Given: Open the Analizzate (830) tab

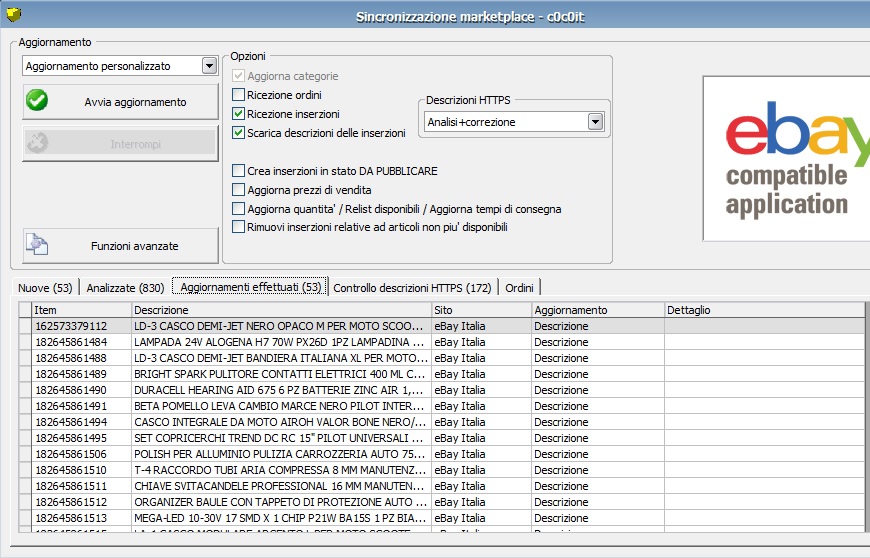Looking at the screenshot, I should pos(125,288).
